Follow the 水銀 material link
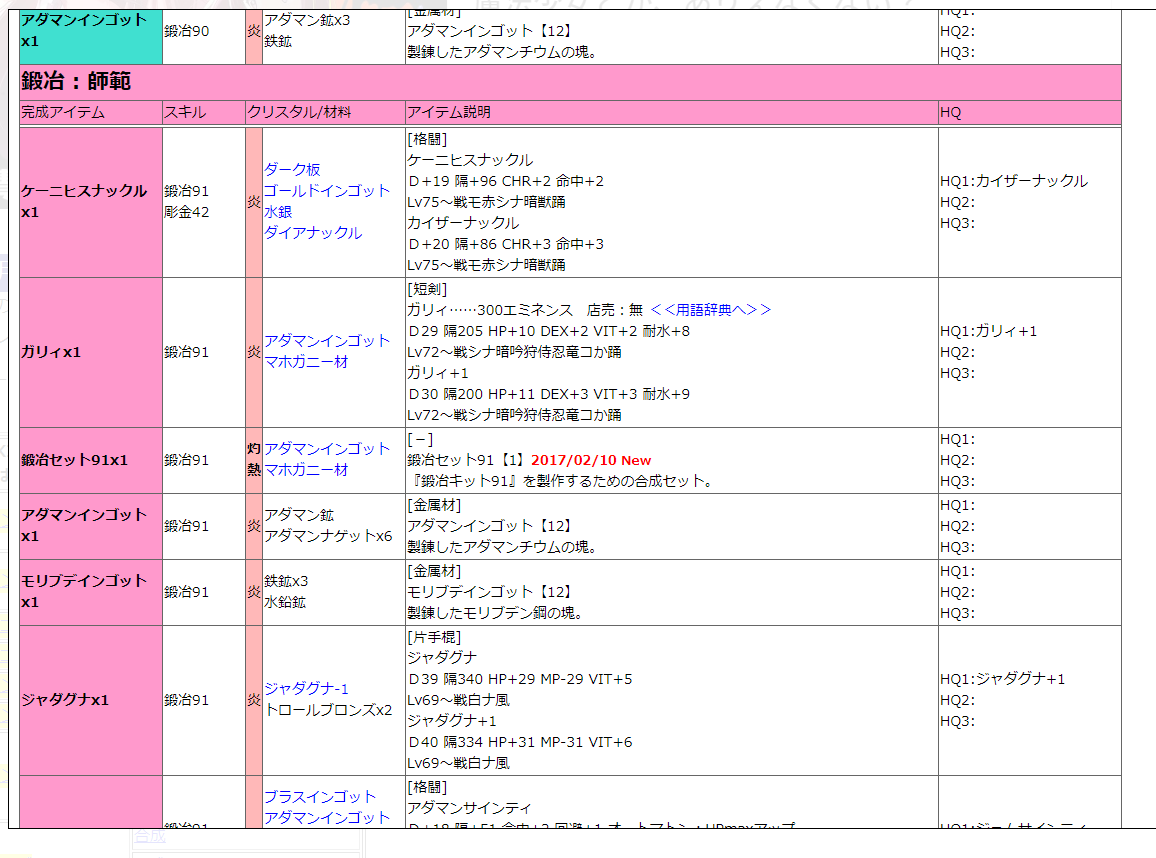 point(278,212)
